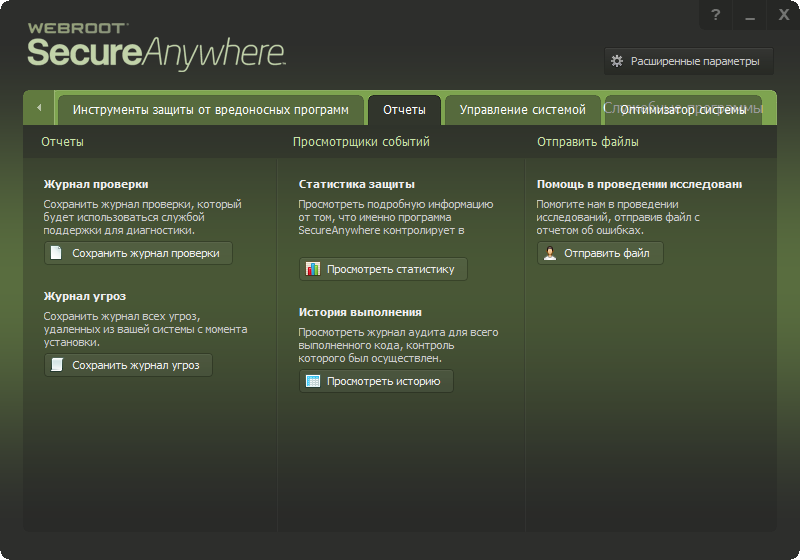Select the Отчеты tab

[x=404, y=110]
